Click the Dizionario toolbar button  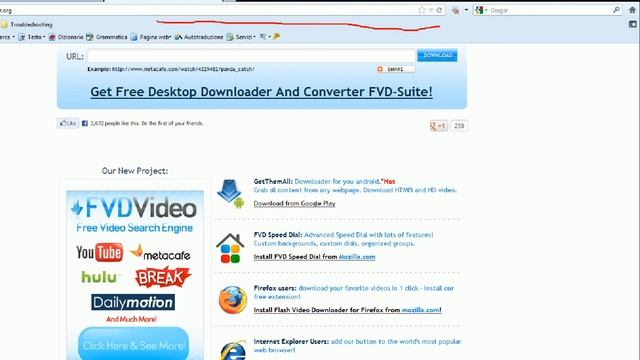(x=66, y=37)
